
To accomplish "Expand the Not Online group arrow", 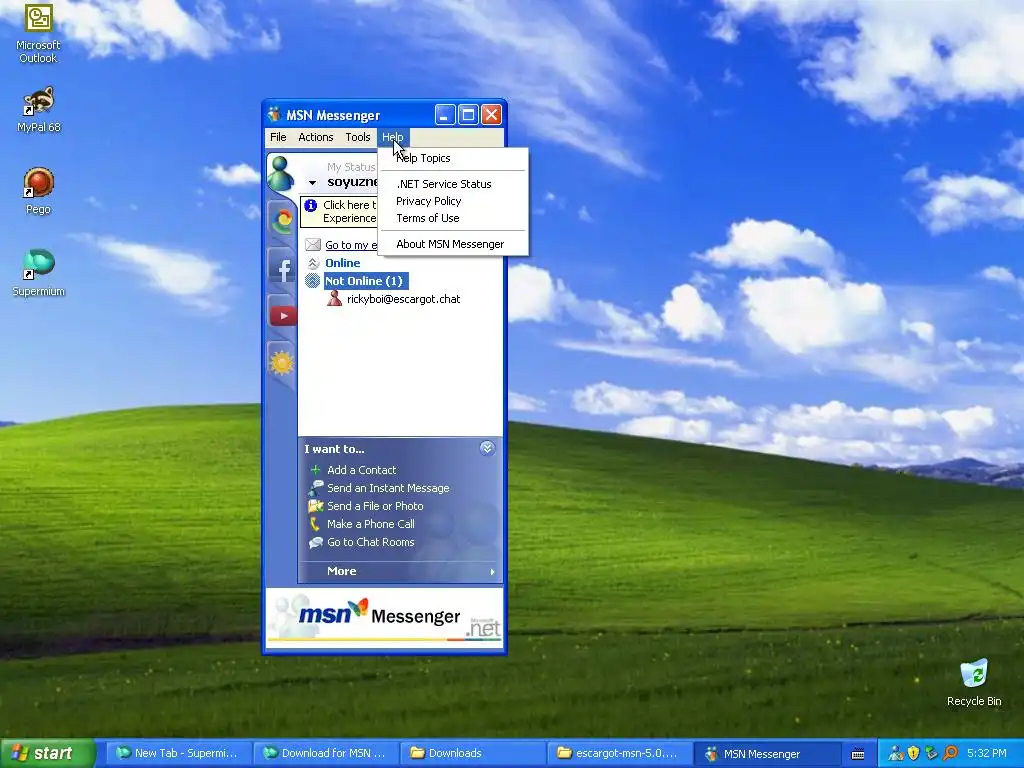I will [313, 281].
